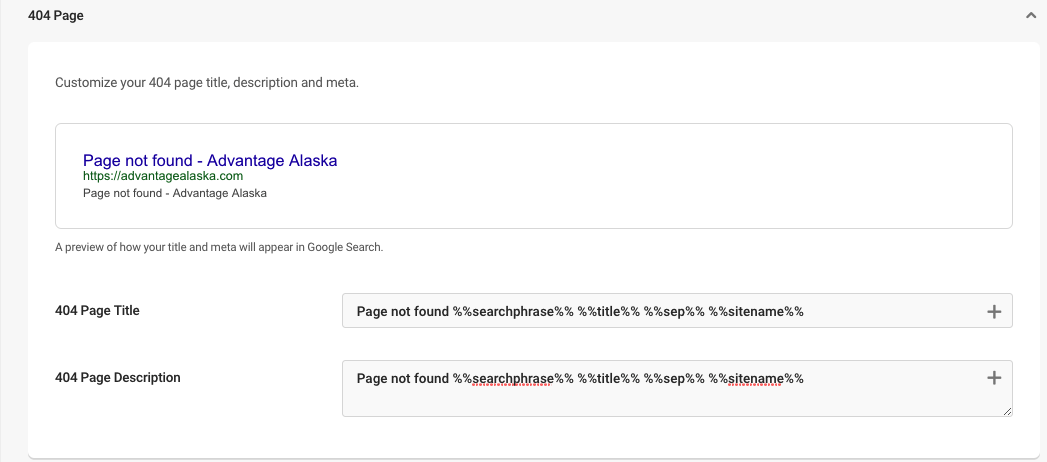Click the 'Customize your 404 page title' intro text

pyautogui.click(x=207, y=84)
